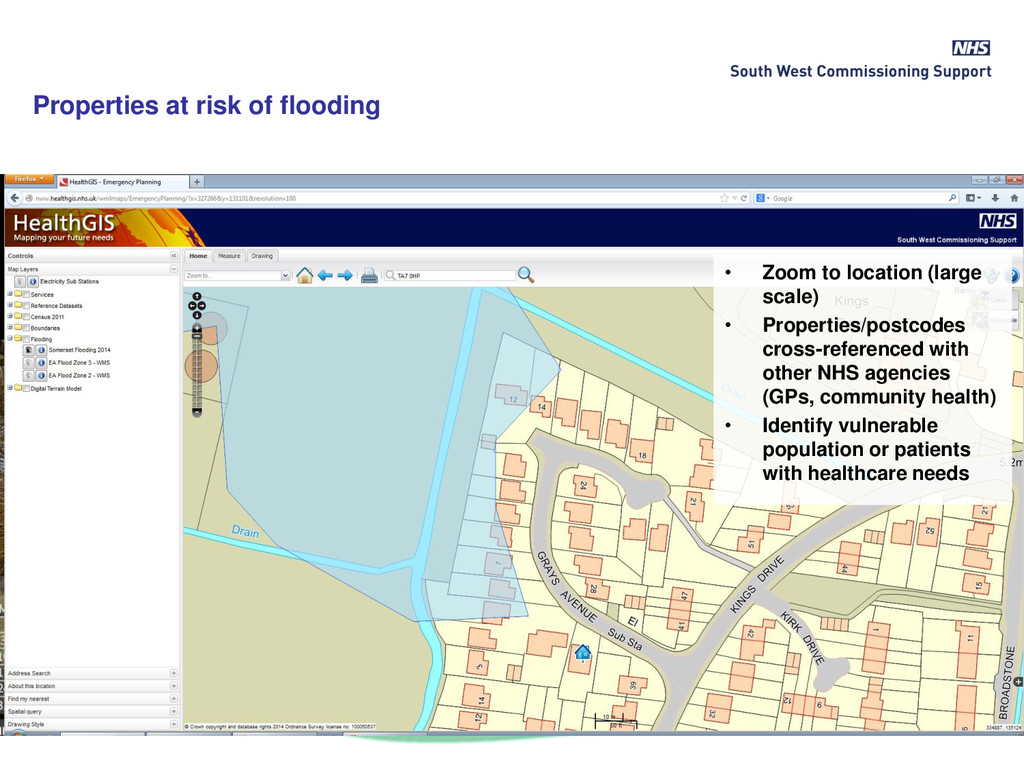
Task: Expand the Reference Datasets tree node
Action: click(10, 305)
